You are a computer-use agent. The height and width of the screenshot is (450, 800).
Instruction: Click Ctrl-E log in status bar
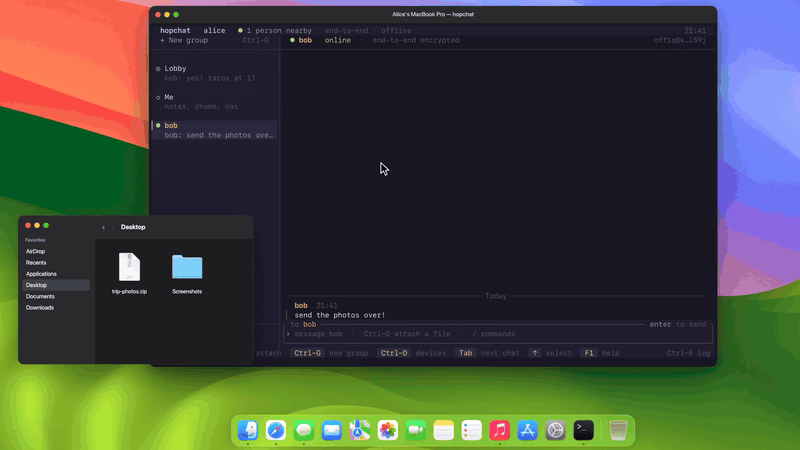[688, 353]
